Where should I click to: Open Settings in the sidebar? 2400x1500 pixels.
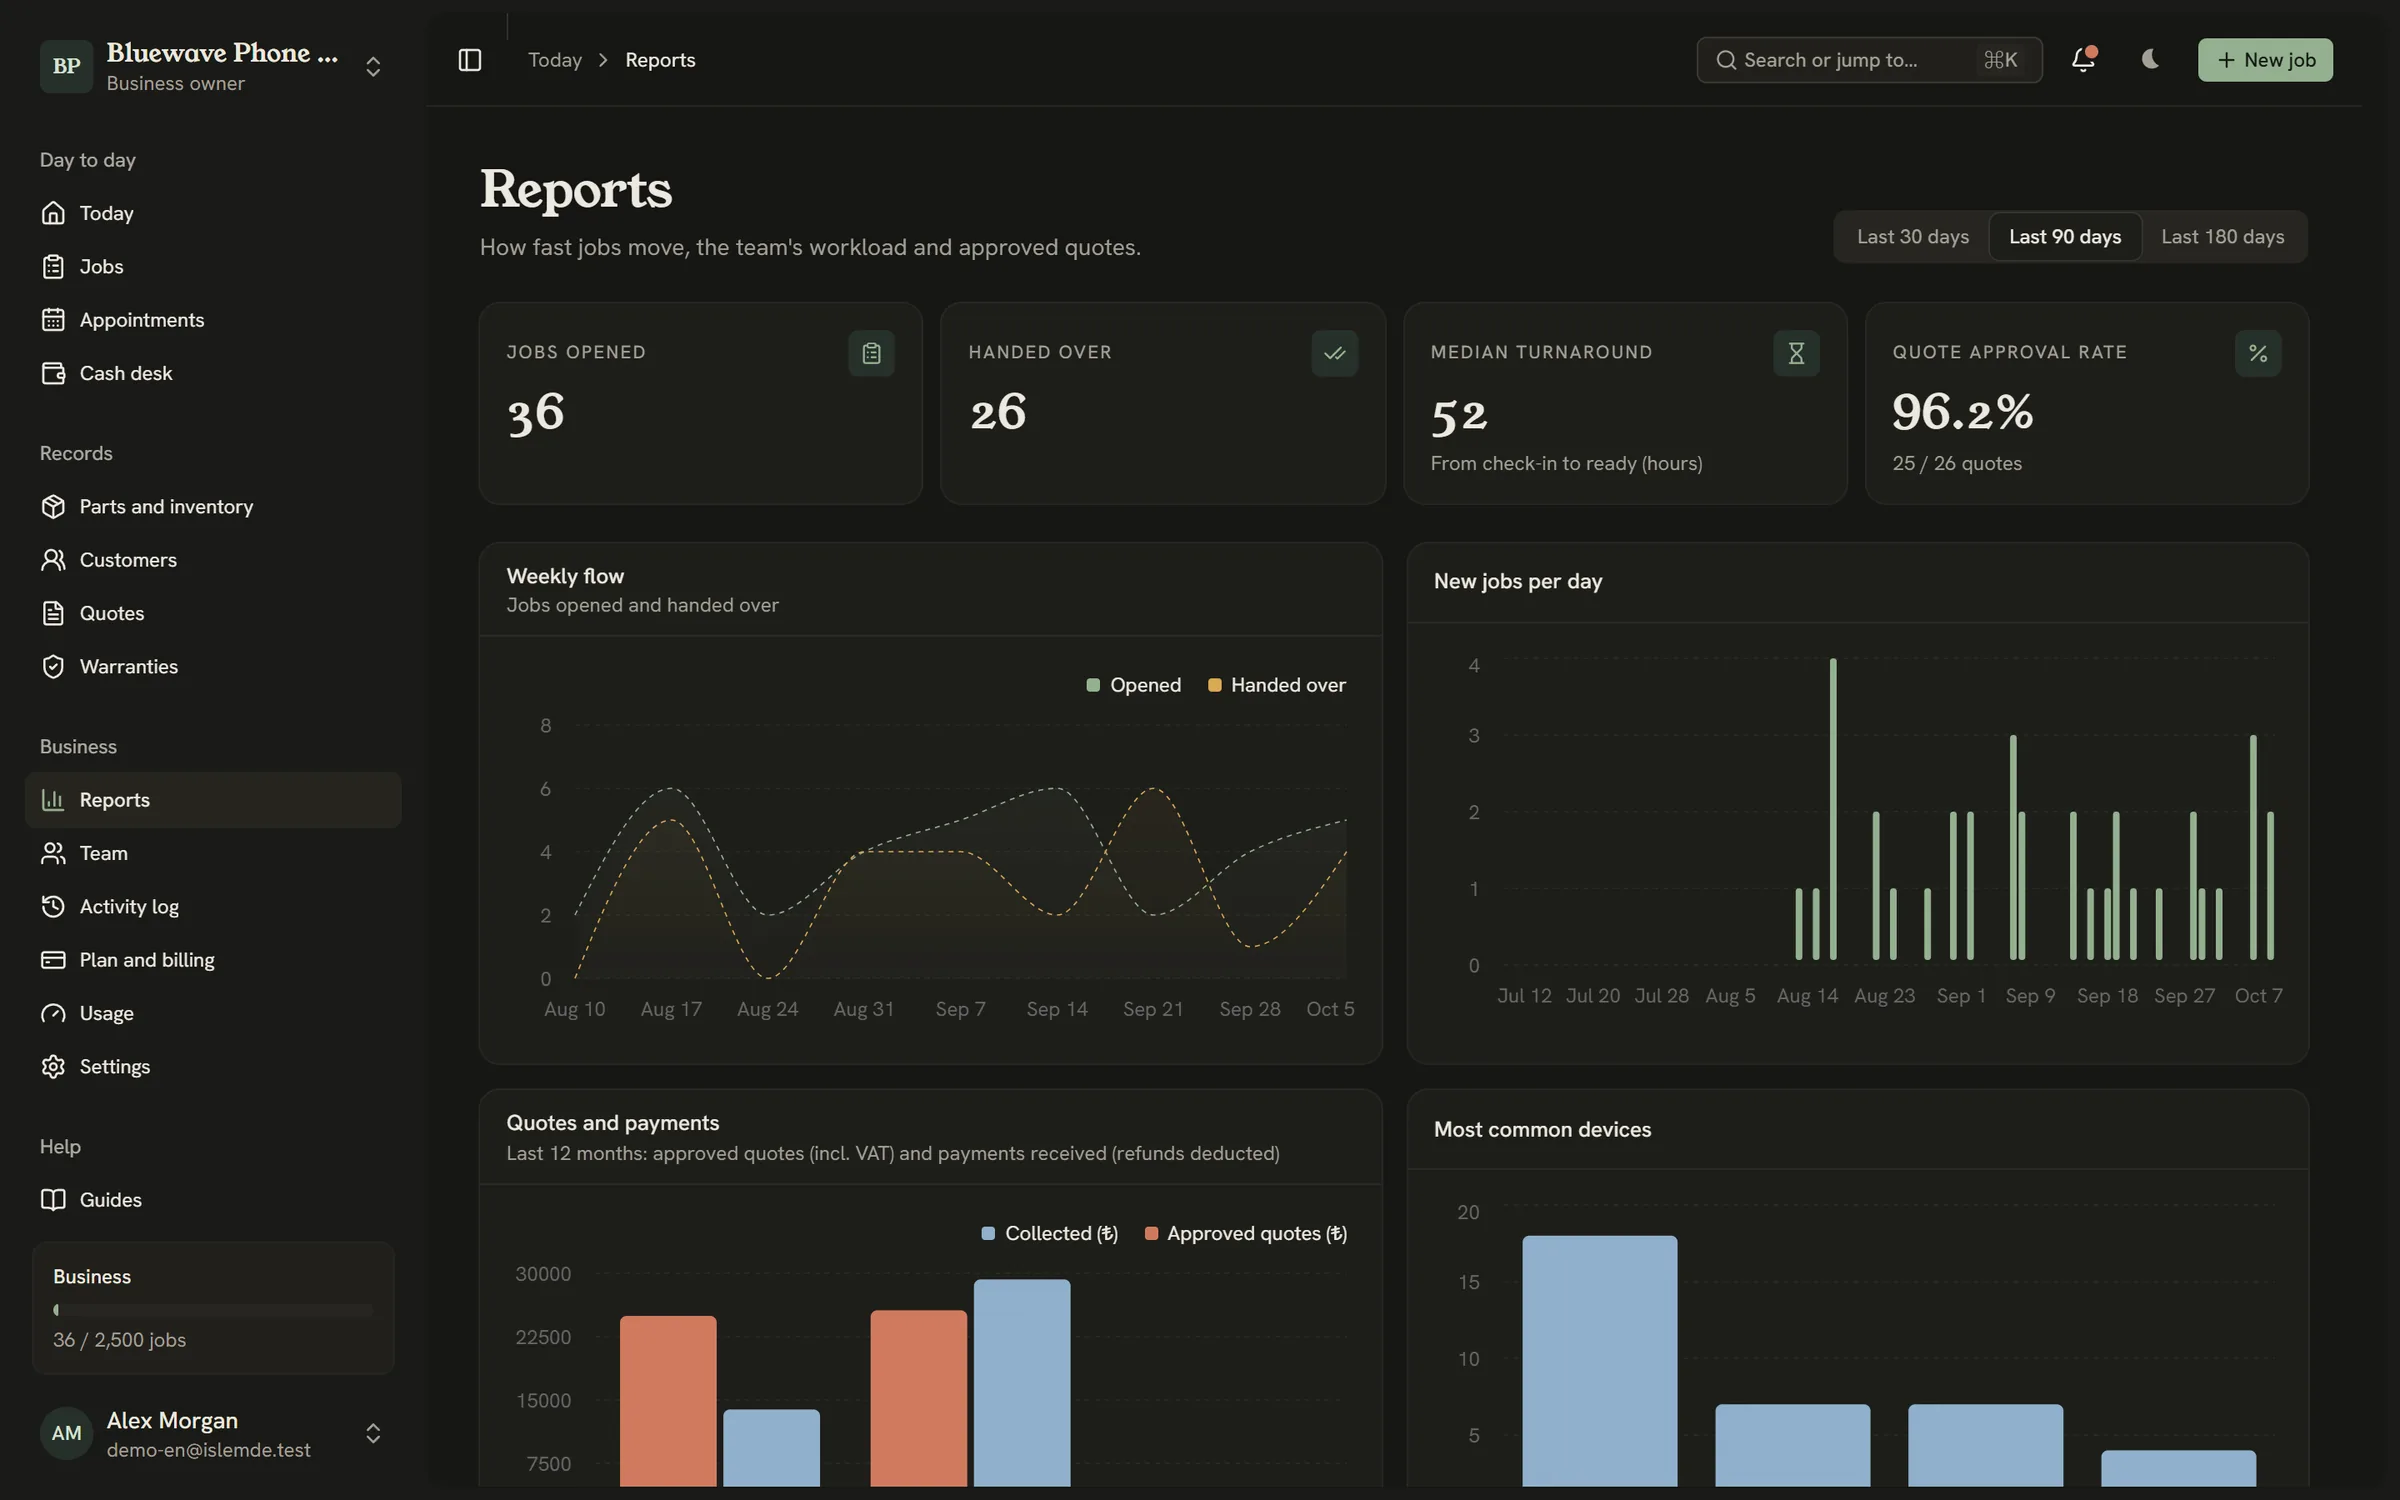click(x=213, y=1066)
